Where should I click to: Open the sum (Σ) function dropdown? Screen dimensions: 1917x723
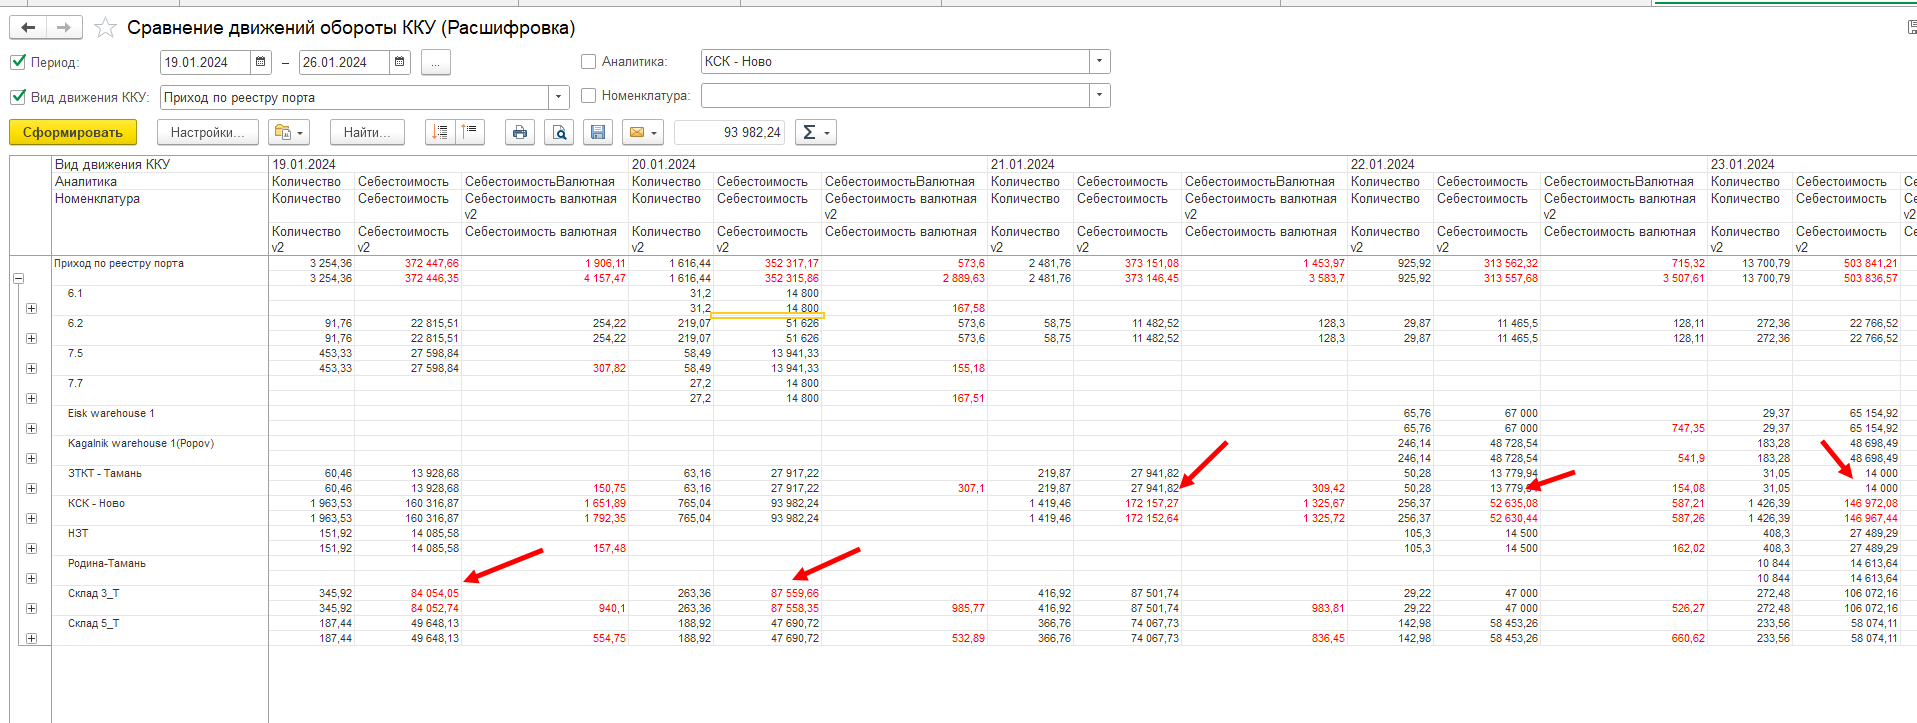(816, 132)
